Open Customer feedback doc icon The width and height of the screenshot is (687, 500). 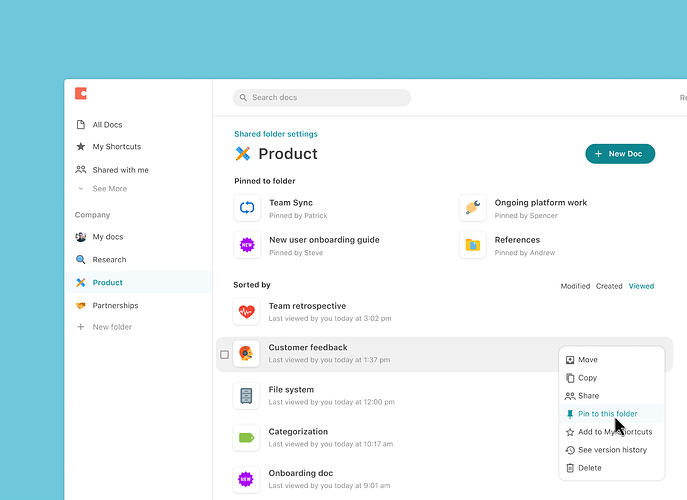click(246, 353)
